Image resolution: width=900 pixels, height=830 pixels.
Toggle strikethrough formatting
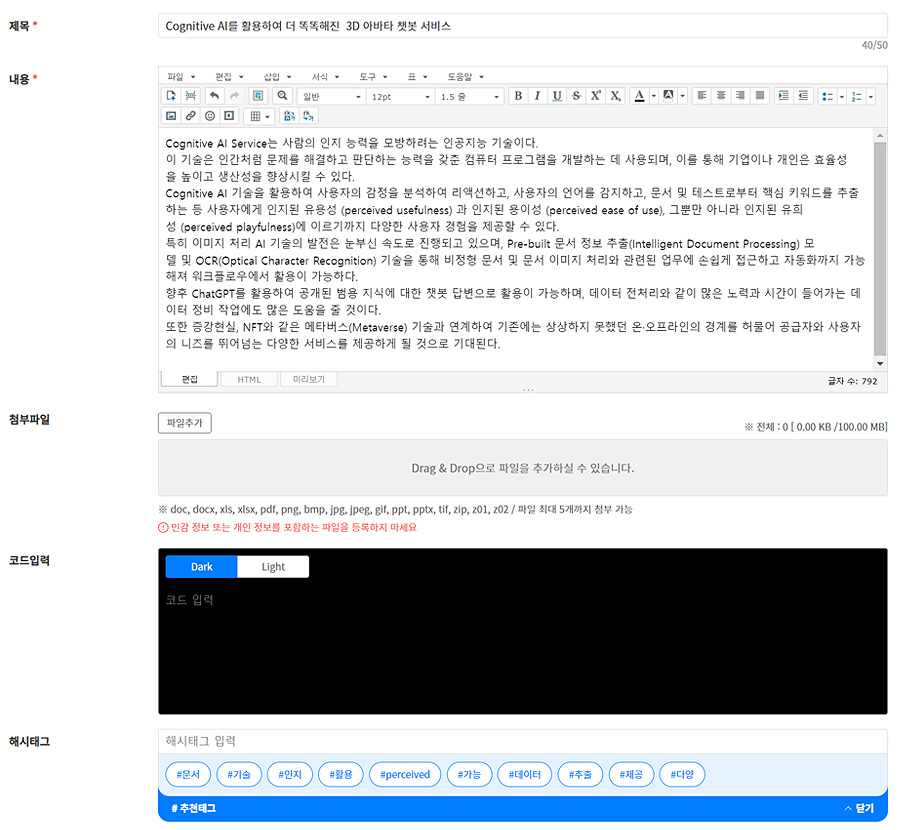pos(576,96)
